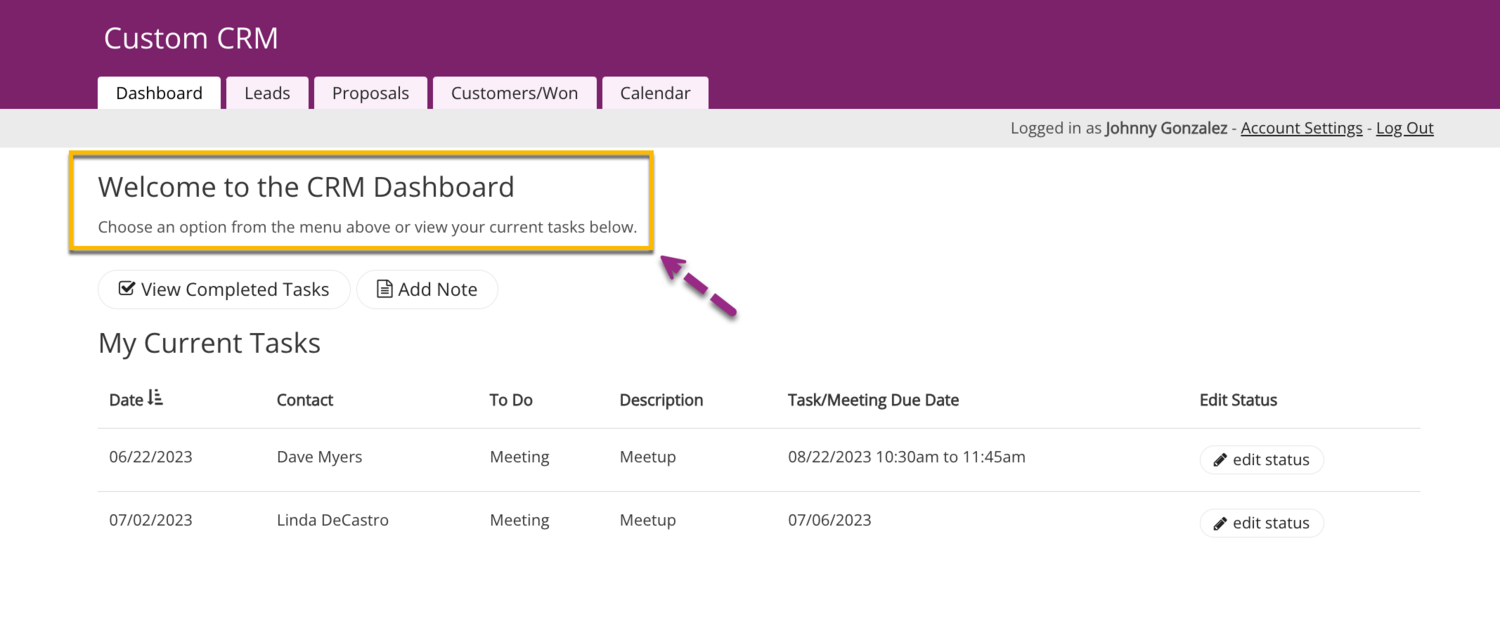Viewport: 1500px width, 631px height.
Task: Open the Account Settings link
Action: pyautogui.click(x=1301, y=128)
